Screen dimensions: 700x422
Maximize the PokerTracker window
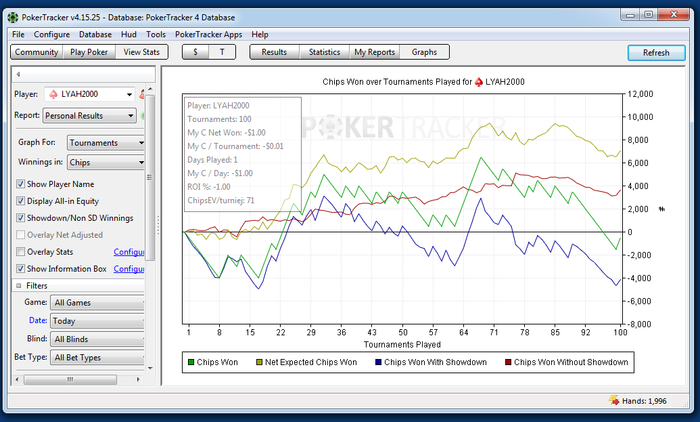pos(649,15)
